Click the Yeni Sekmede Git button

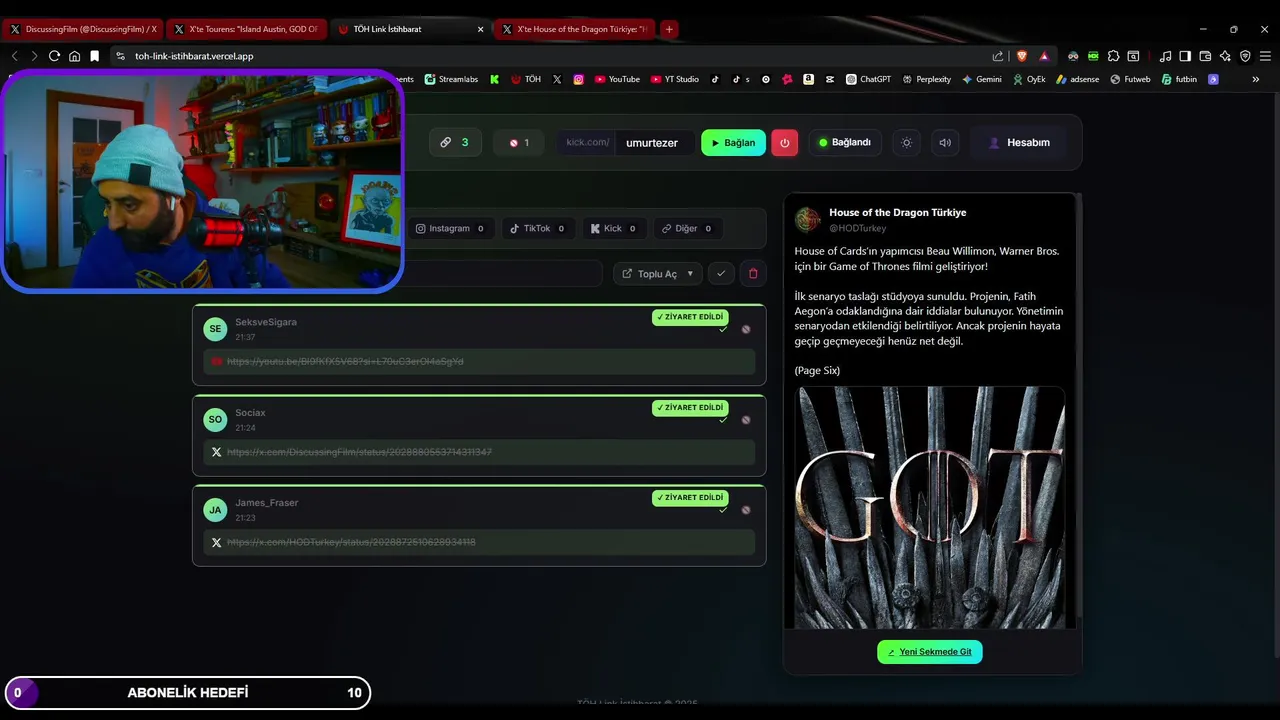pyautogui.click(x=930, y=652)
